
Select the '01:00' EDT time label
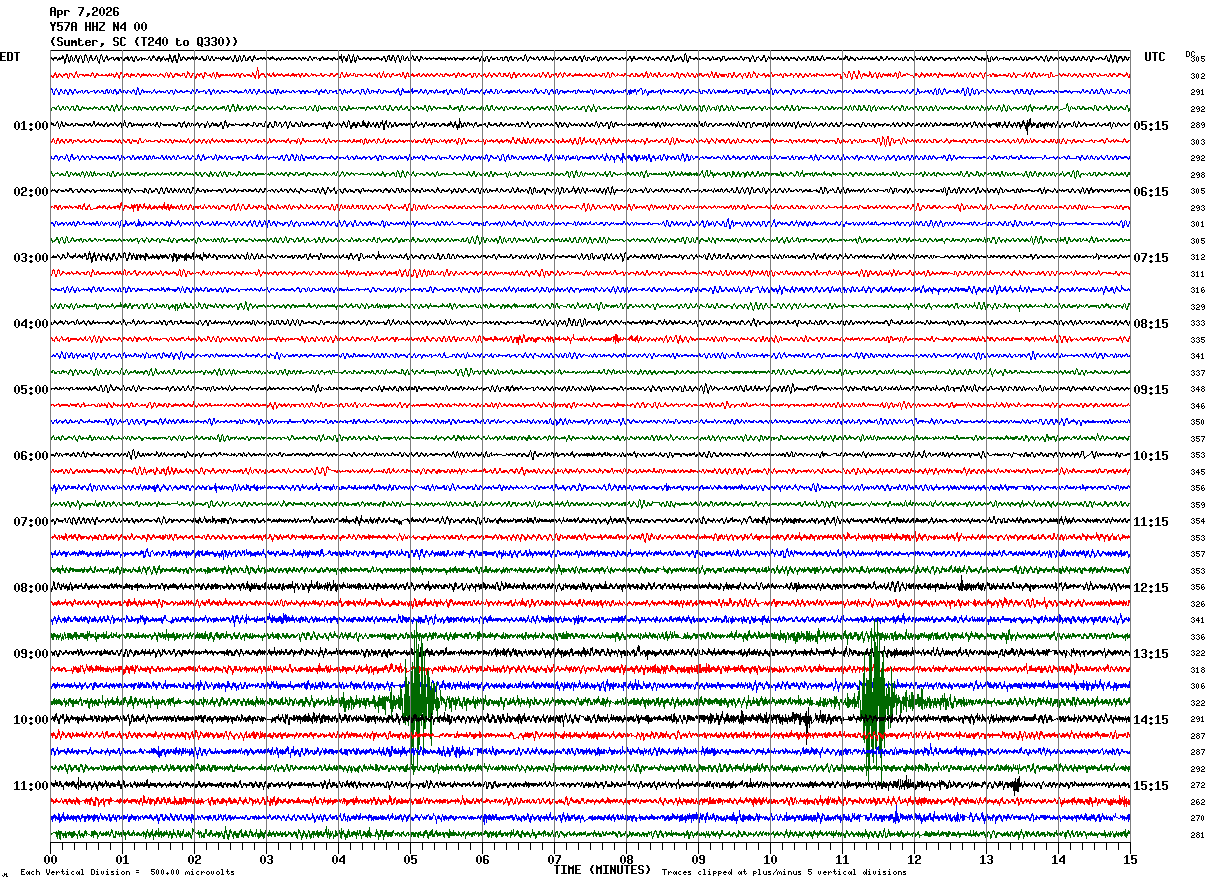click(x=31, y=126)
